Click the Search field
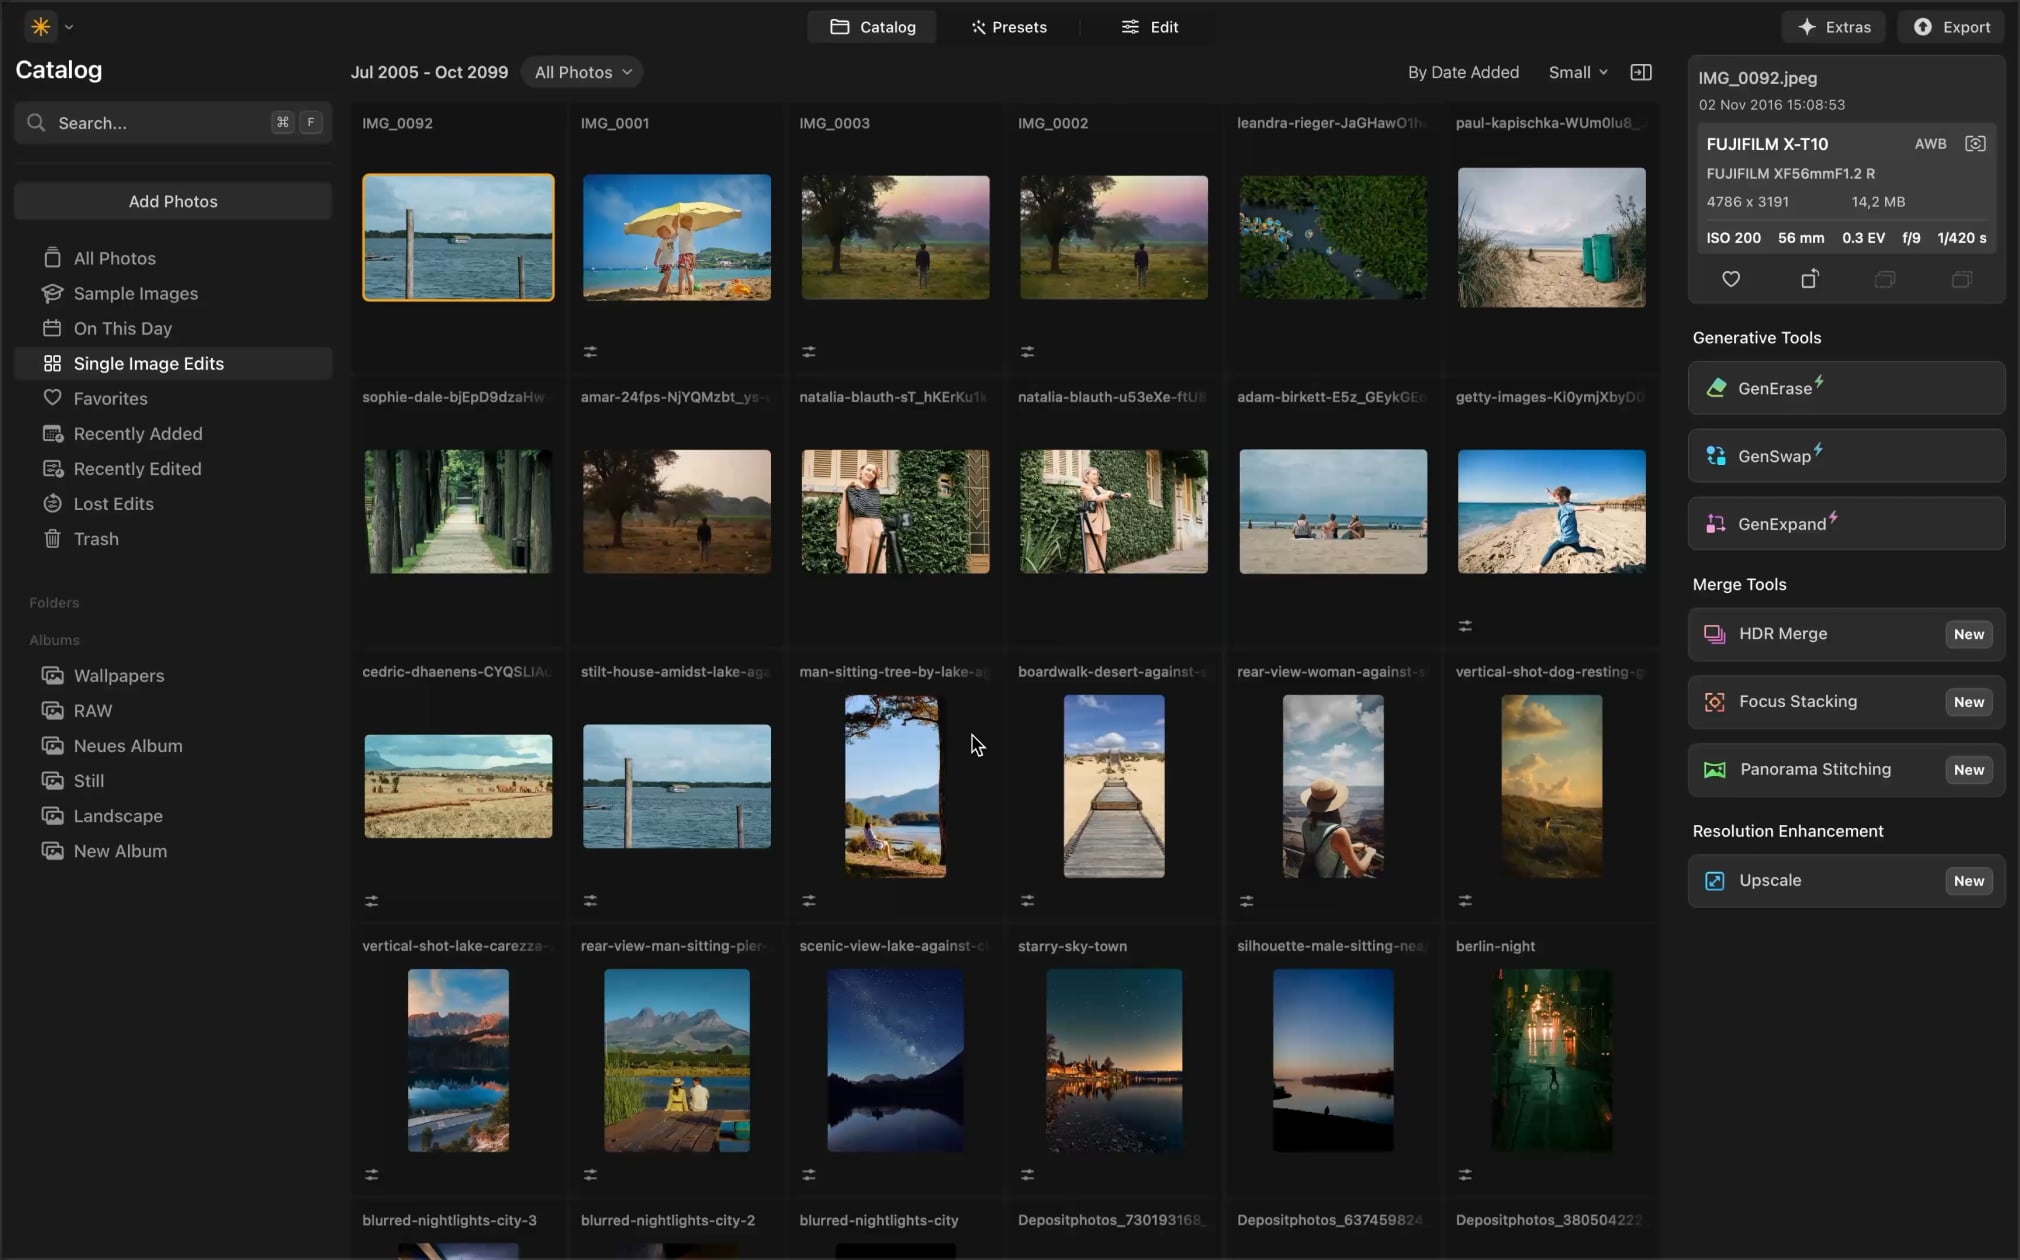This screenshot has width=2020, height=1260. coord(173,123)
